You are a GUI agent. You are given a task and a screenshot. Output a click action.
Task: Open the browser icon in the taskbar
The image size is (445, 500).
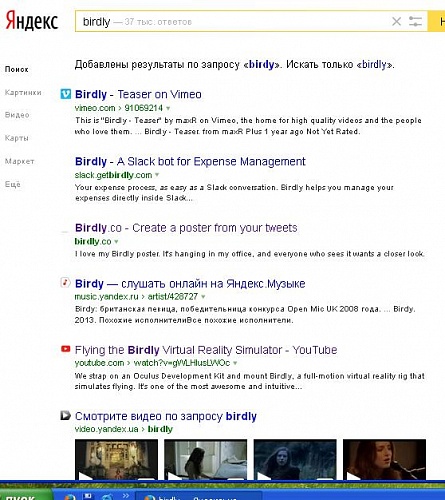[x=70, y=497]
